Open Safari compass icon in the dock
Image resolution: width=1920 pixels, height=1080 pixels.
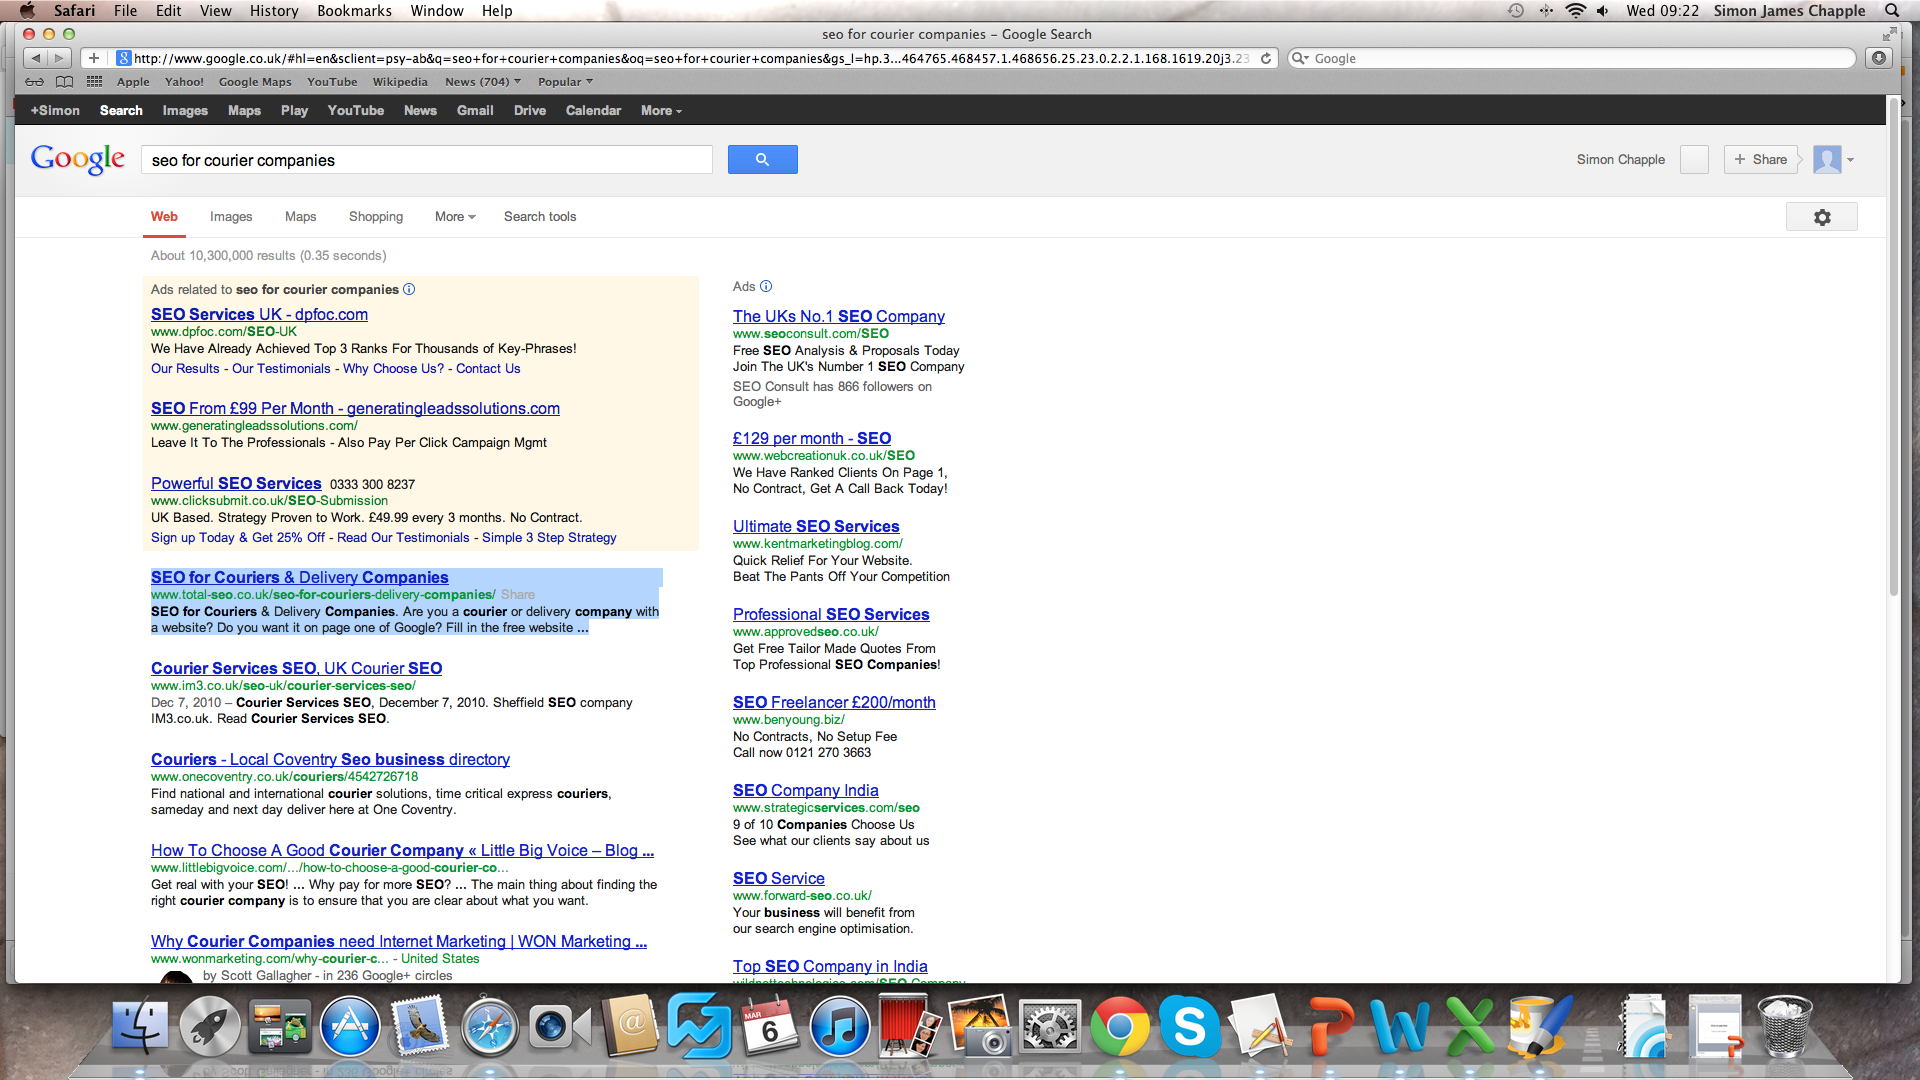pyautogui.click(x=489, y=1027)
